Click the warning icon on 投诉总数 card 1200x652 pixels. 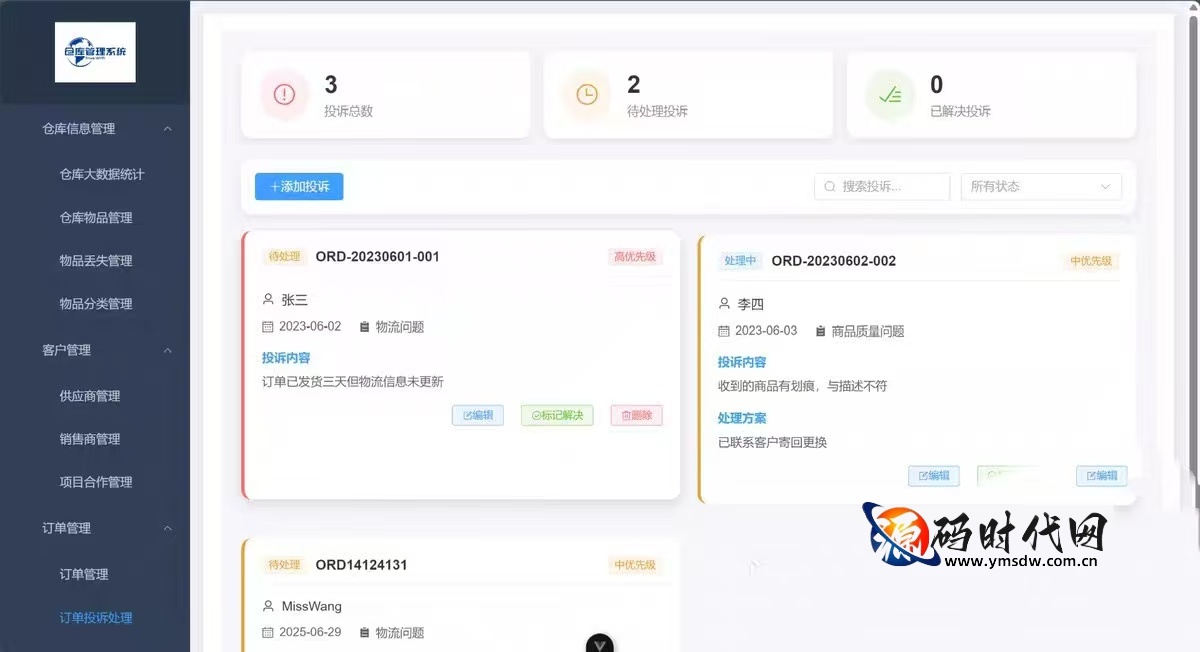tap(284, 95)
